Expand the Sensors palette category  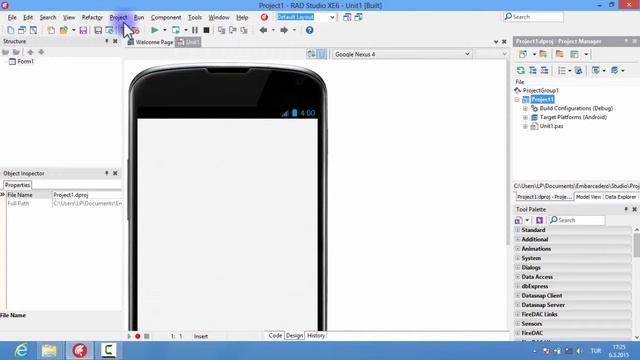pyautogui.click(x=518, y=324)
